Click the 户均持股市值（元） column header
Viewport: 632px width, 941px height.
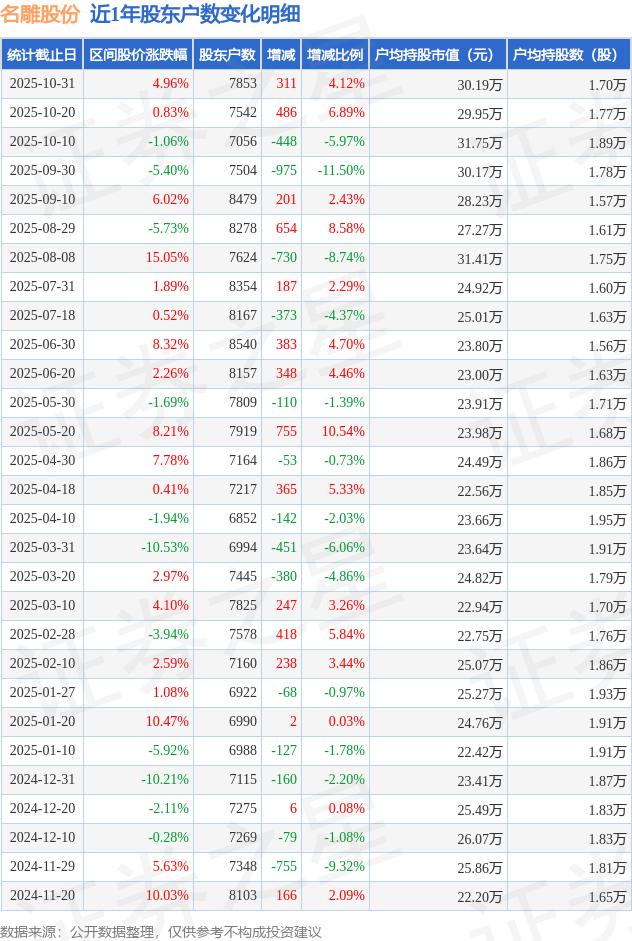click(x=437, y=55)
